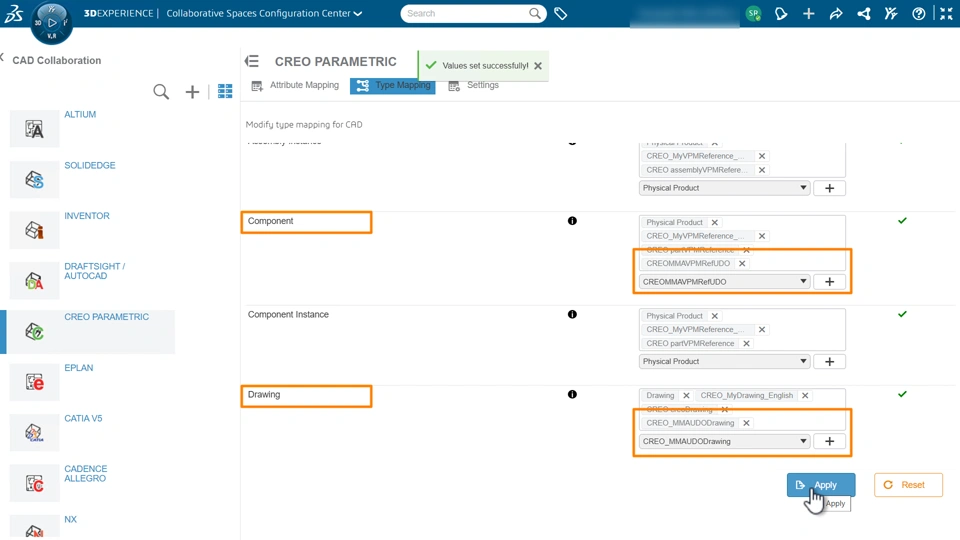
Task: Show info for Drawing row
Action: pyautogui.click(x=572, y=394)
